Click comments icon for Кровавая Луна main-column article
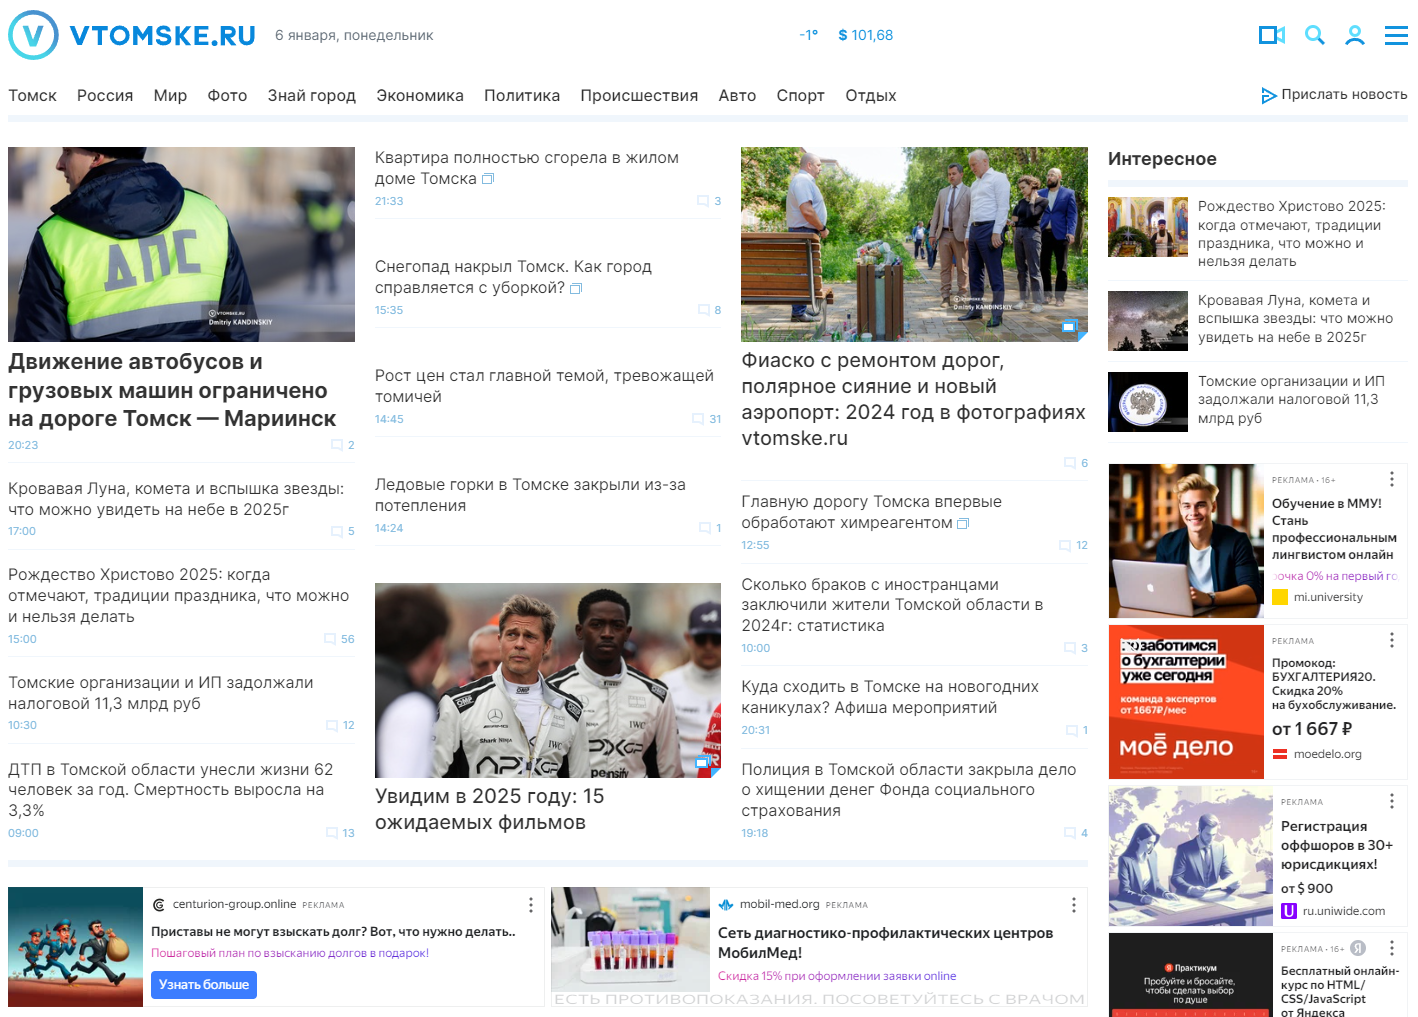The height and width of the screenshot is (1017, 1418). point(337,531)
